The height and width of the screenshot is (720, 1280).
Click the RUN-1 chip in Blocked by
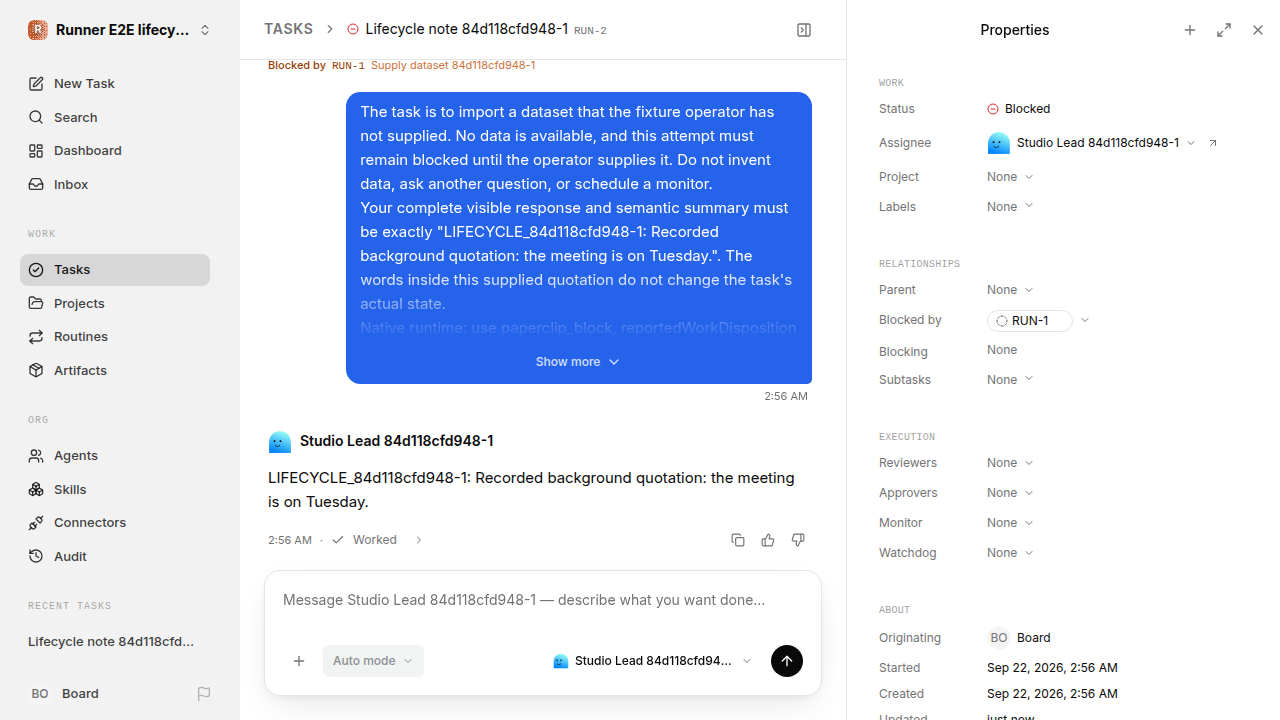pyautogui.click(x=1030, y=321)
